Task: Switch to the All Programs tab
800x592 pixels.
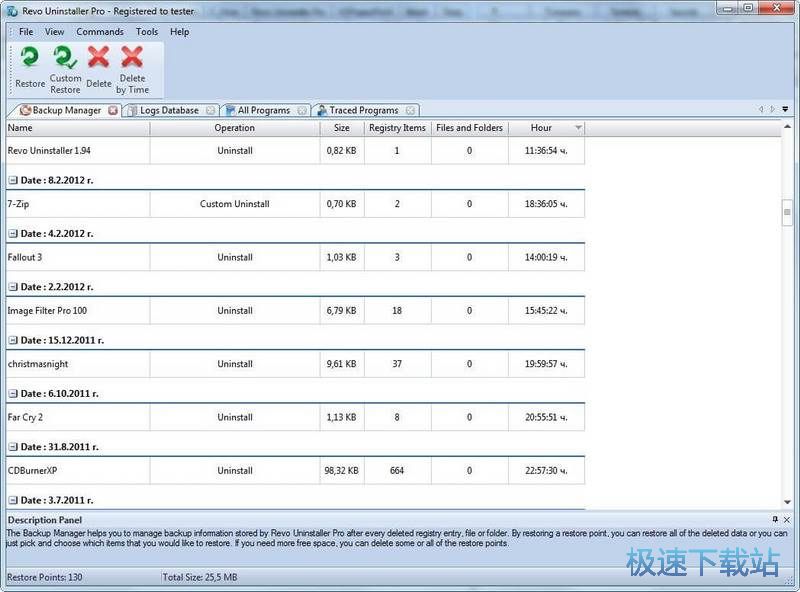Action: tap(264, 110)
